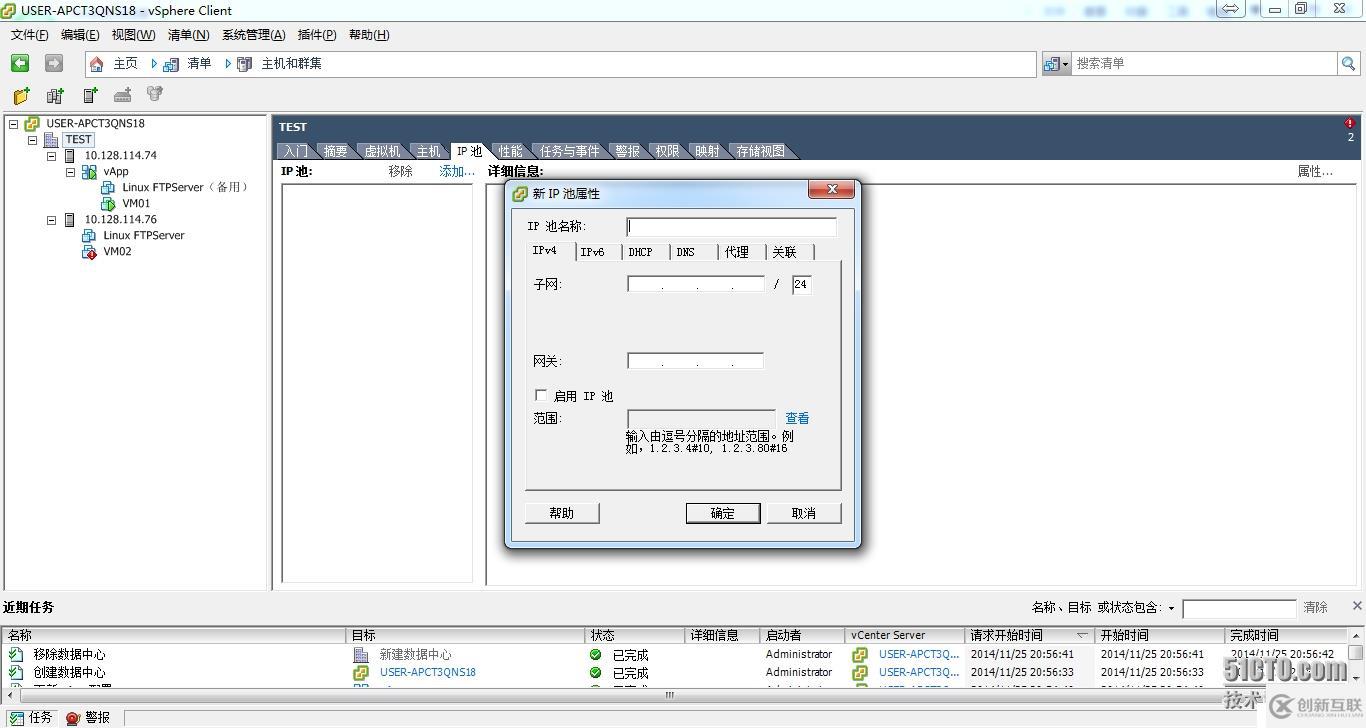The image size is (1366, 728).
Task: Click VM01 powered-on VM icon
Action: pyautogui.click(x=109, y=204)
